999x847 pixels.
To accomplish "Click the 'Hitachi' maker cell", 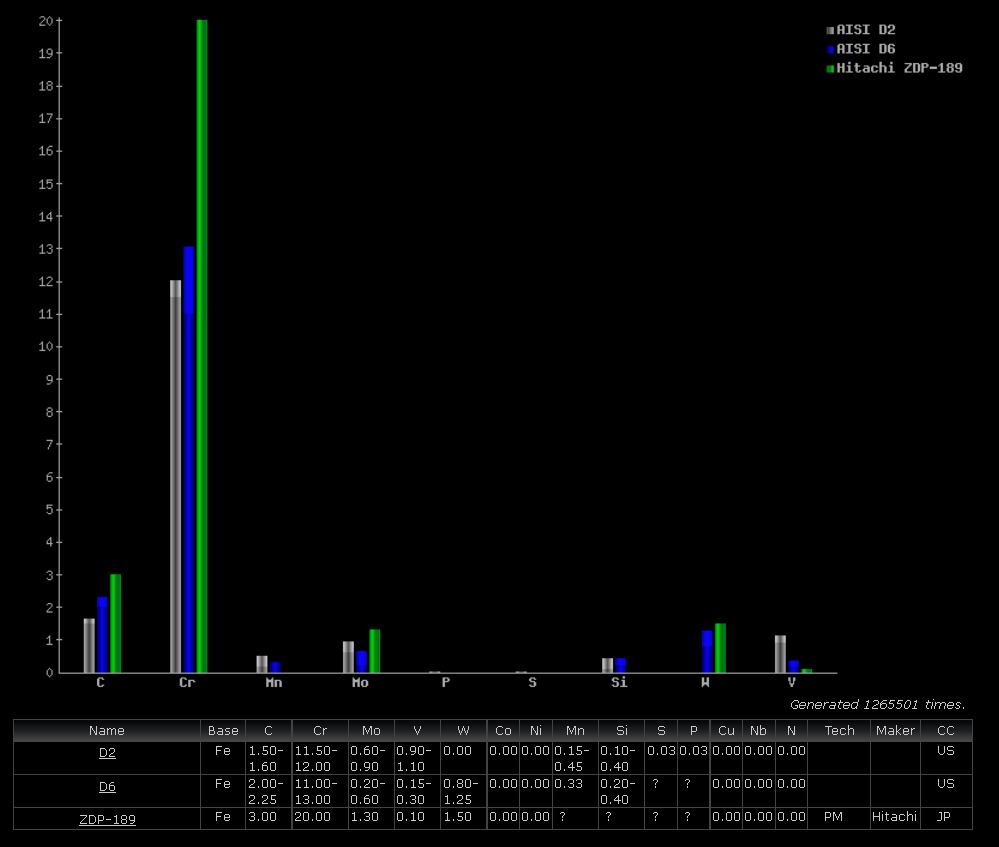I will 895,817.
